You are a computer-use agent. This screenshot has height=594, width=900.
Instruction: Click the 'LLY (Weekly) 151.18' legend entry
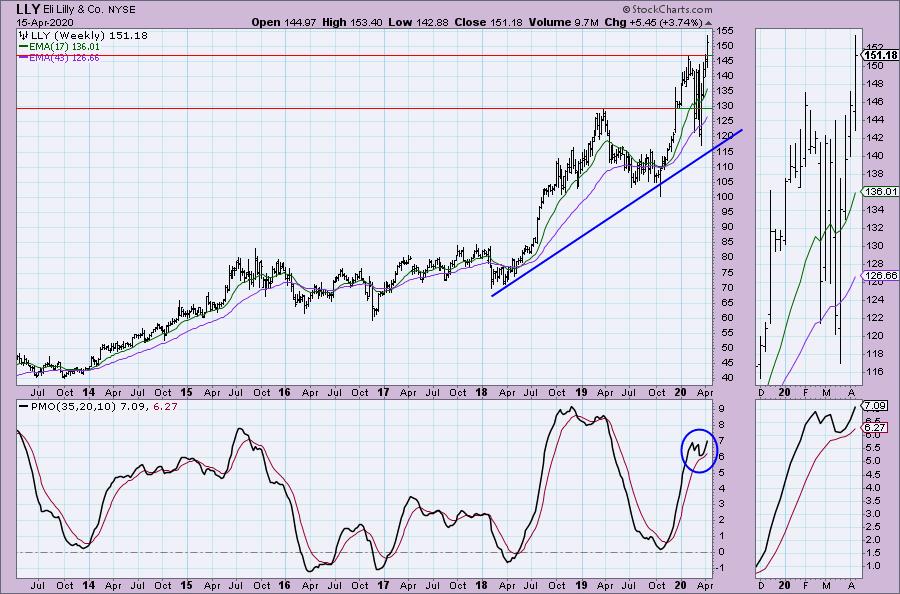coord(89,36)
